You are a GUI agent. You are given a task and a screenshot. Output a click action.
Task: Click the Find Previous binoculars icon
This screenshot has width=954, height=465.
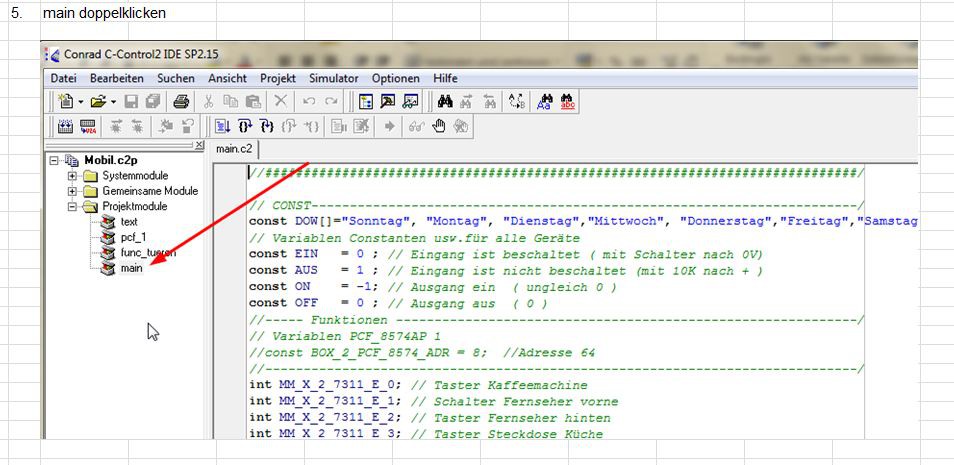click(x=489, y=102)
